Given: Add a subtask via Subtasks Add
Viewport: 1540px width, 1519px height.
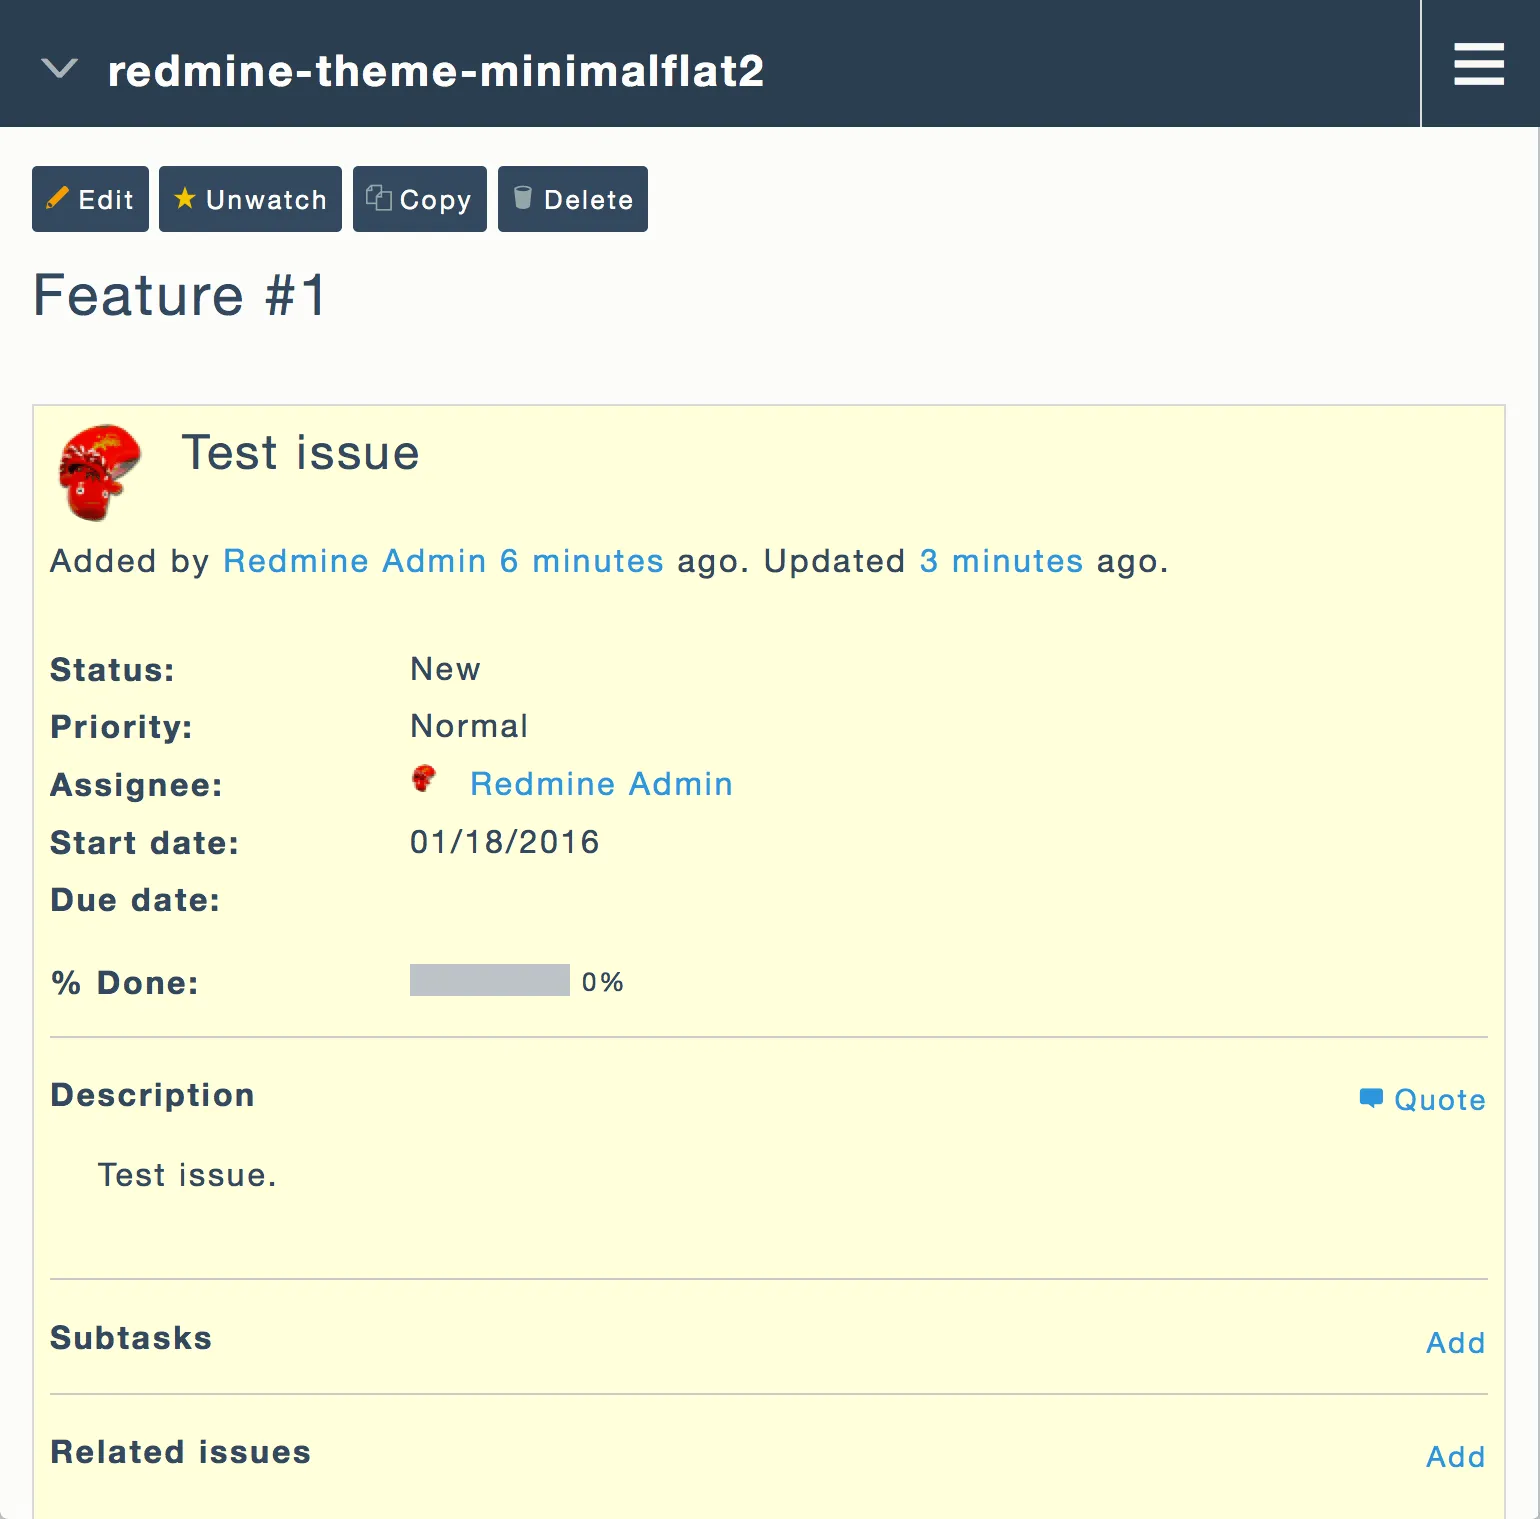Looking at the screenshot, I should point(1455,1342).
